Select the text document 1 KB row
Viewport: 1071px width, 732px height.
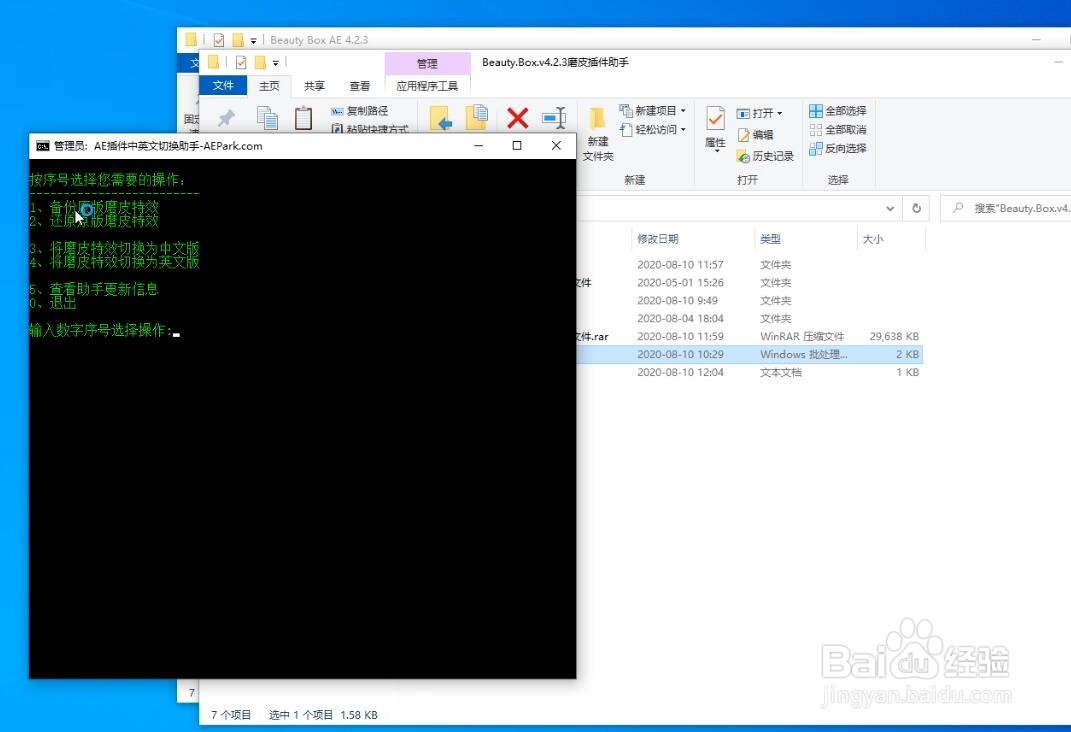(x=750, y=372)
